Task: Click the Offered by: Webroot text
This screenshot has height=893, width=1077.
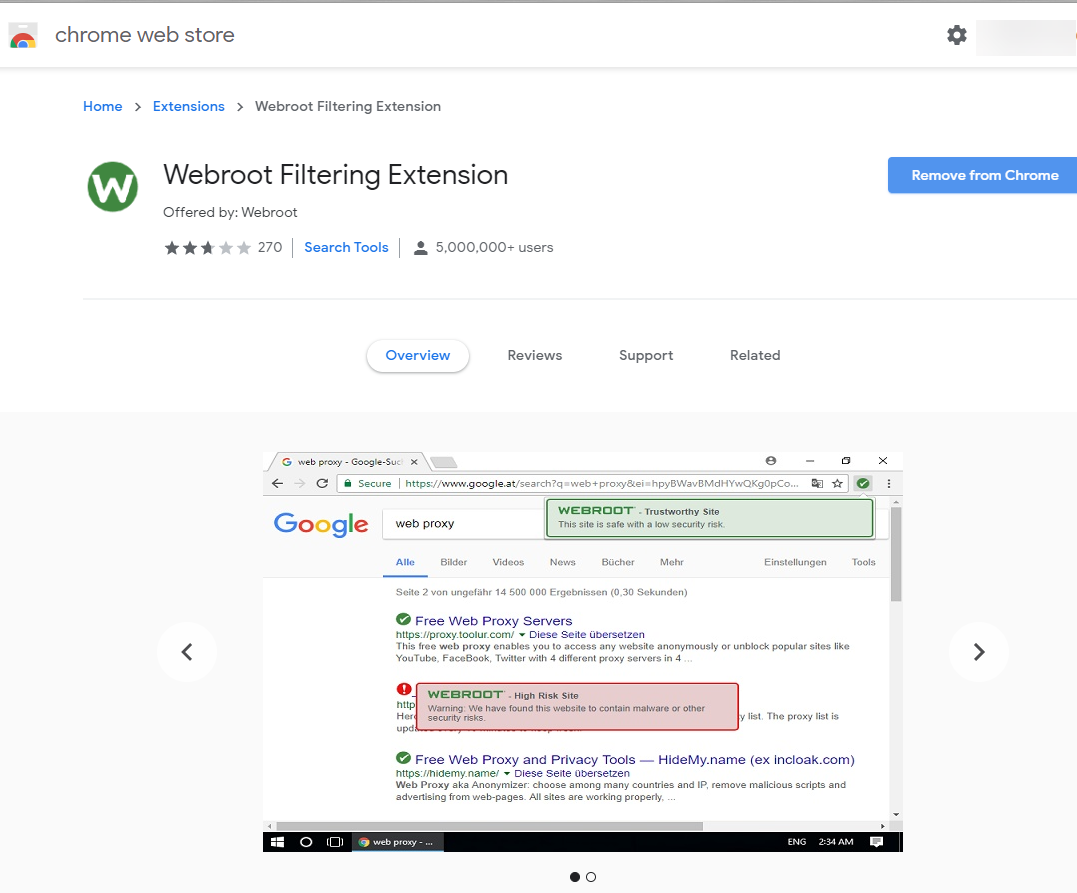Action: [x=230, y=212]
